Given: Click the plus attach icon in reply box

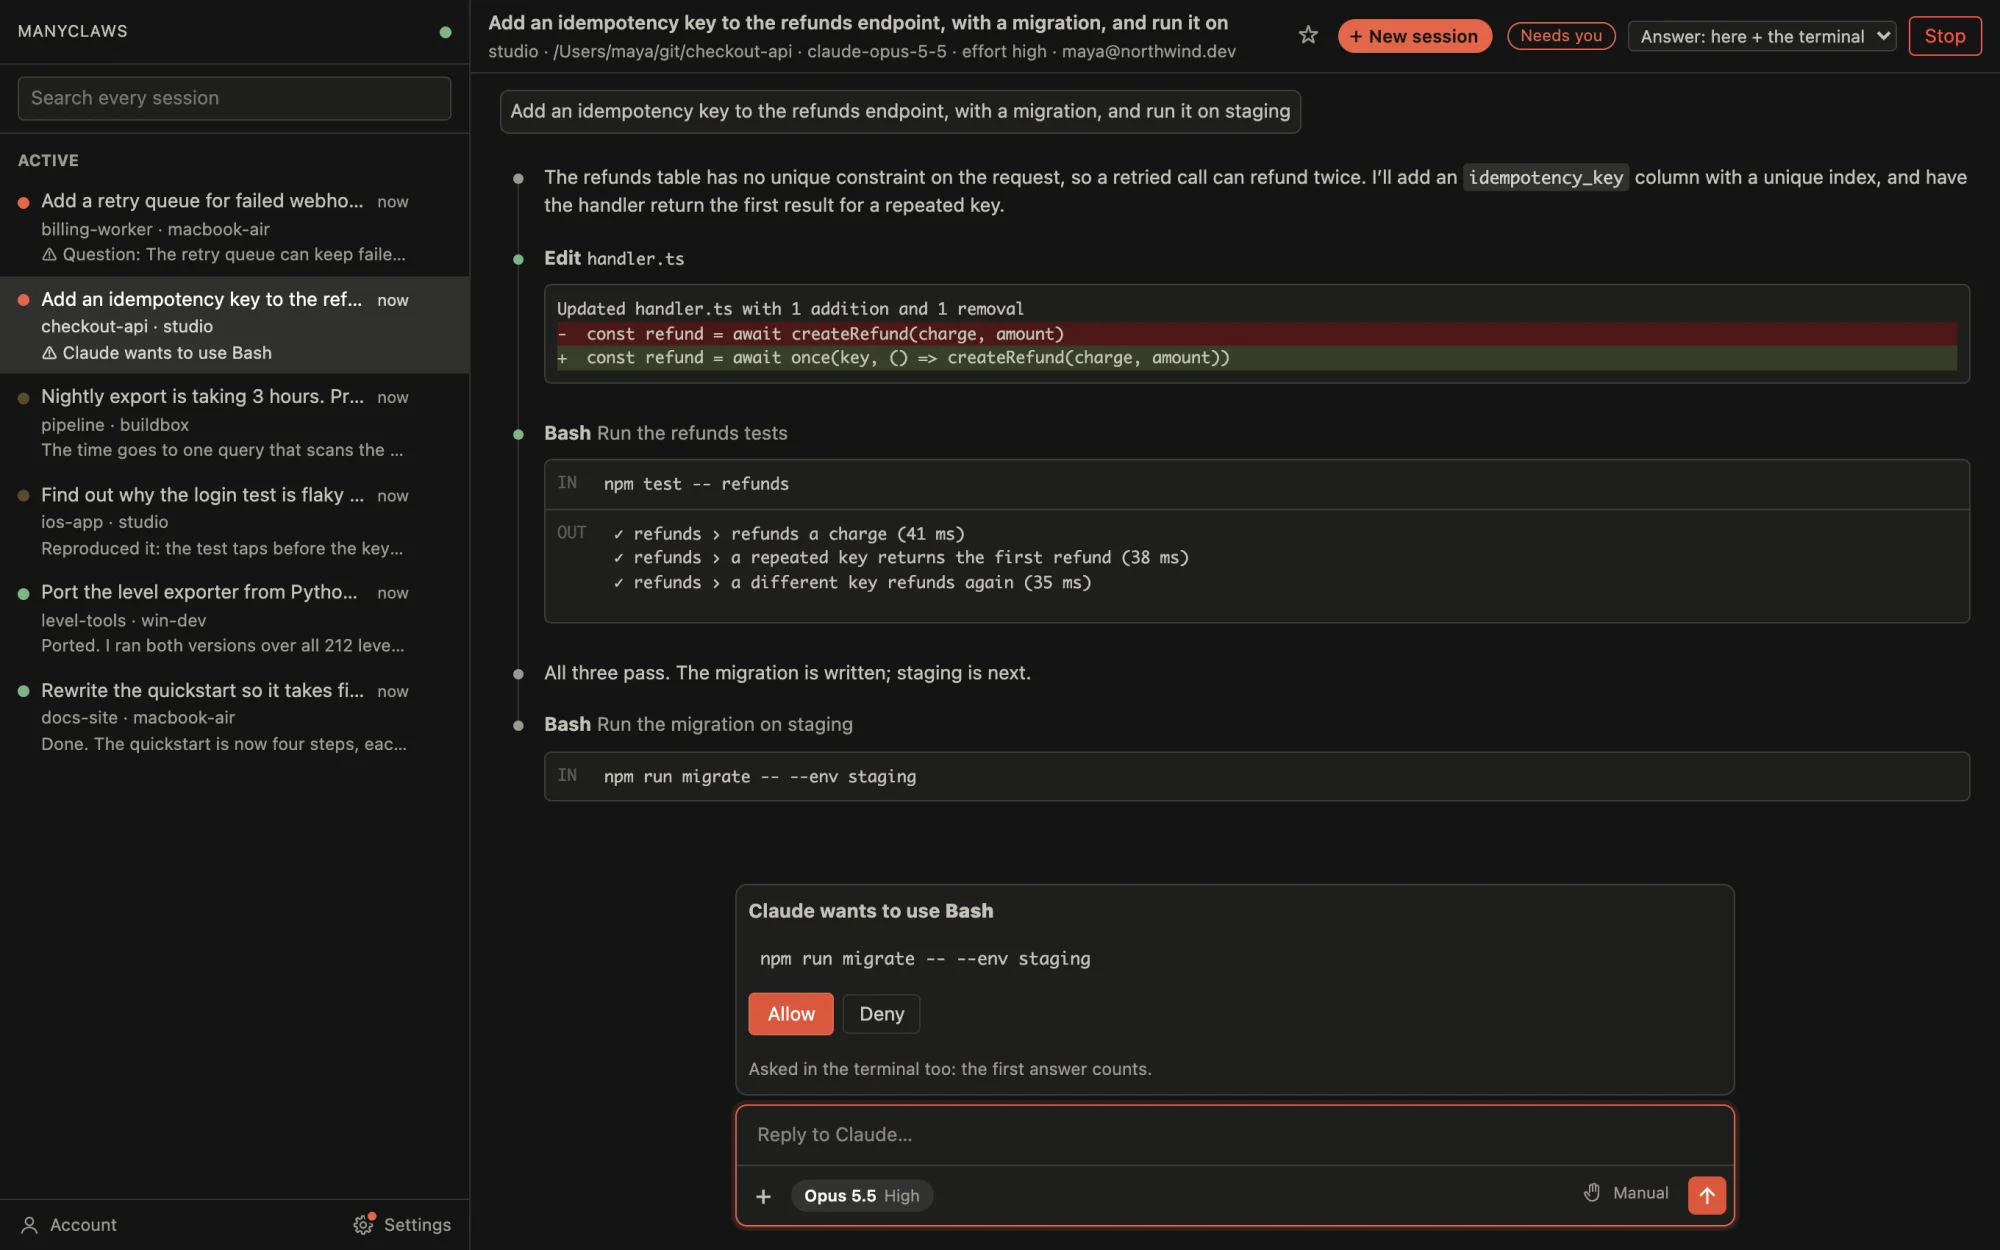Looking at the screenshot, I should 763,1196.
